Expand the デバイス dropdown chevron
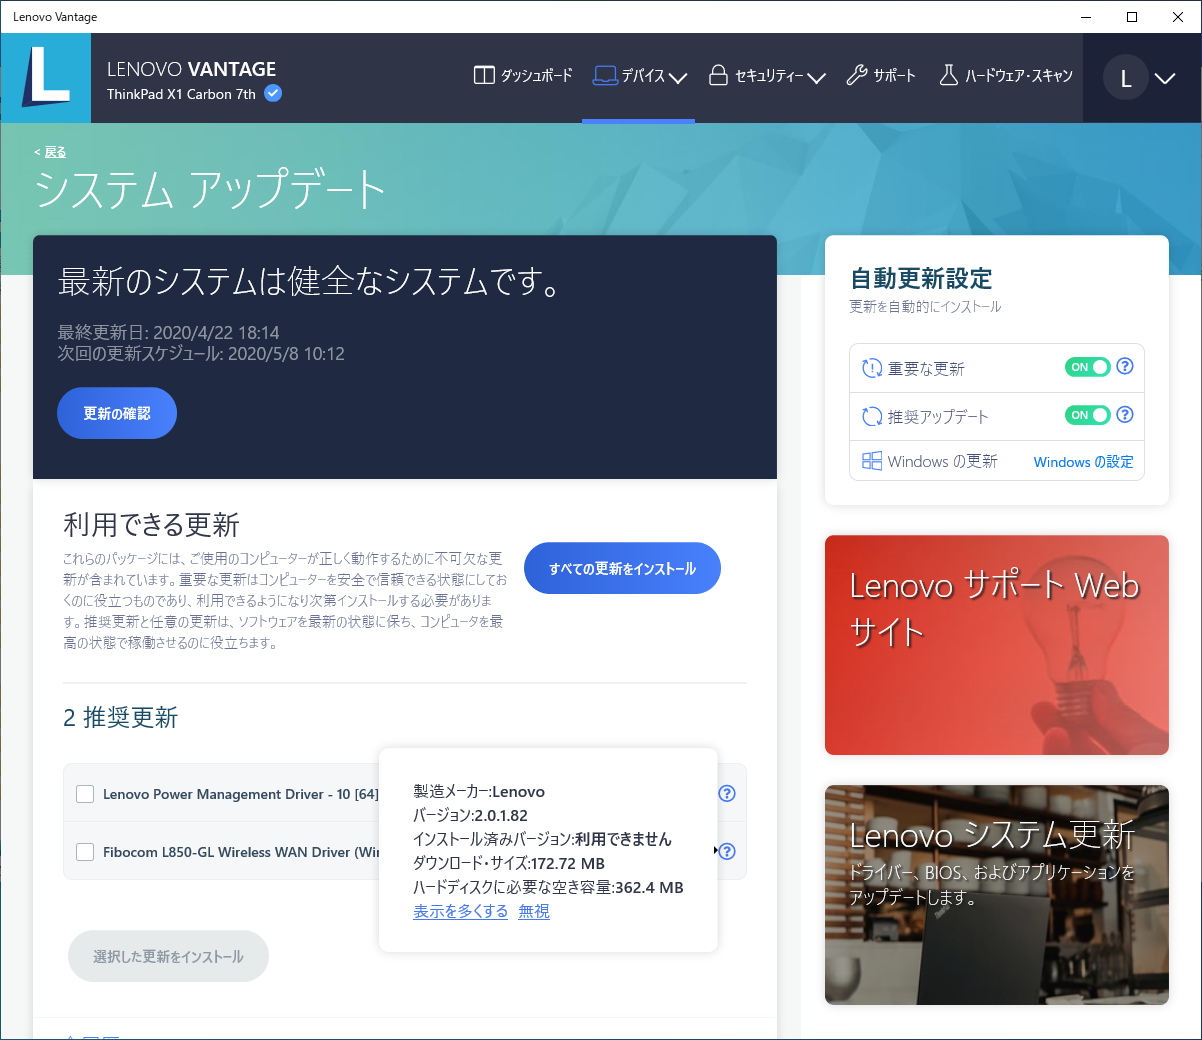This screenshot has width=1202, height=1040. click(x=678, y=77)
